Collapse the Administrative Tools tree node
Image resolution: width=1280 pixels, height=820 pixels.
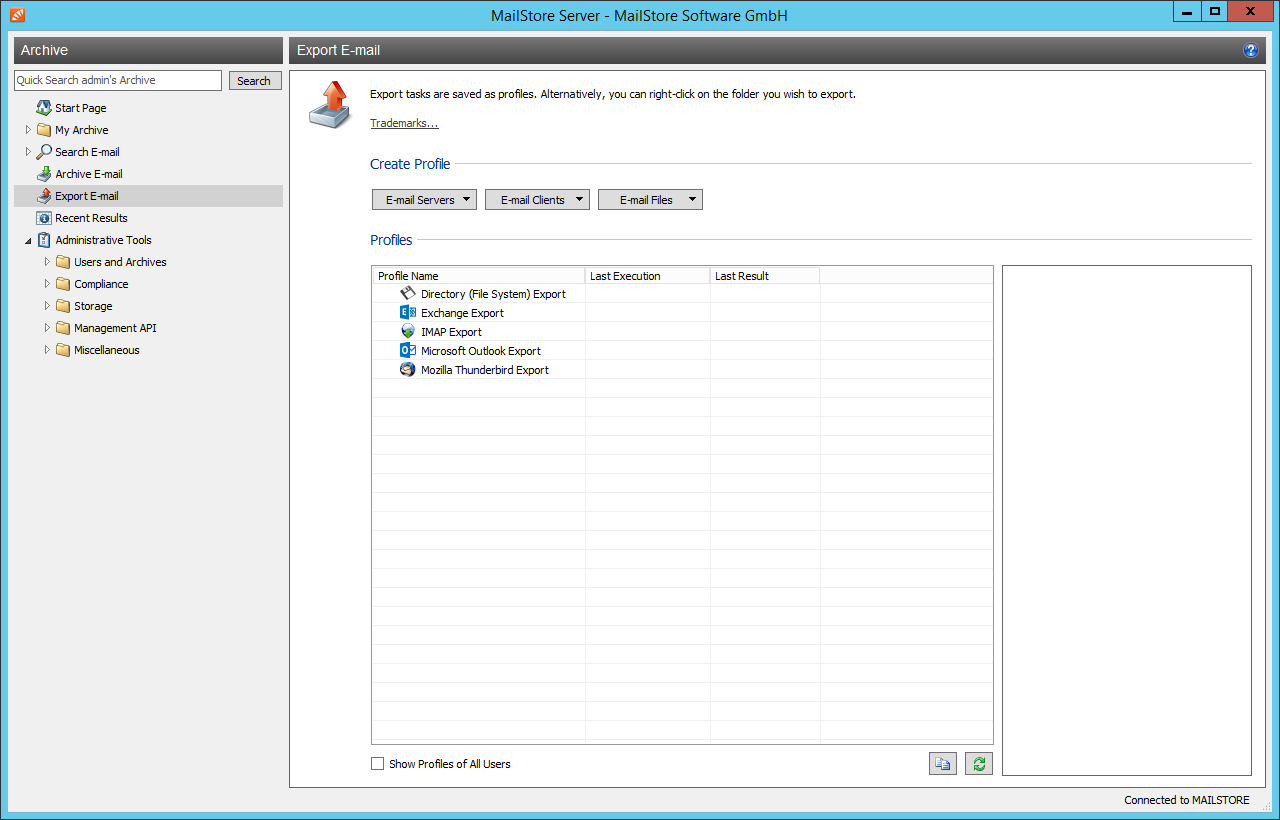tap(28, 241)
